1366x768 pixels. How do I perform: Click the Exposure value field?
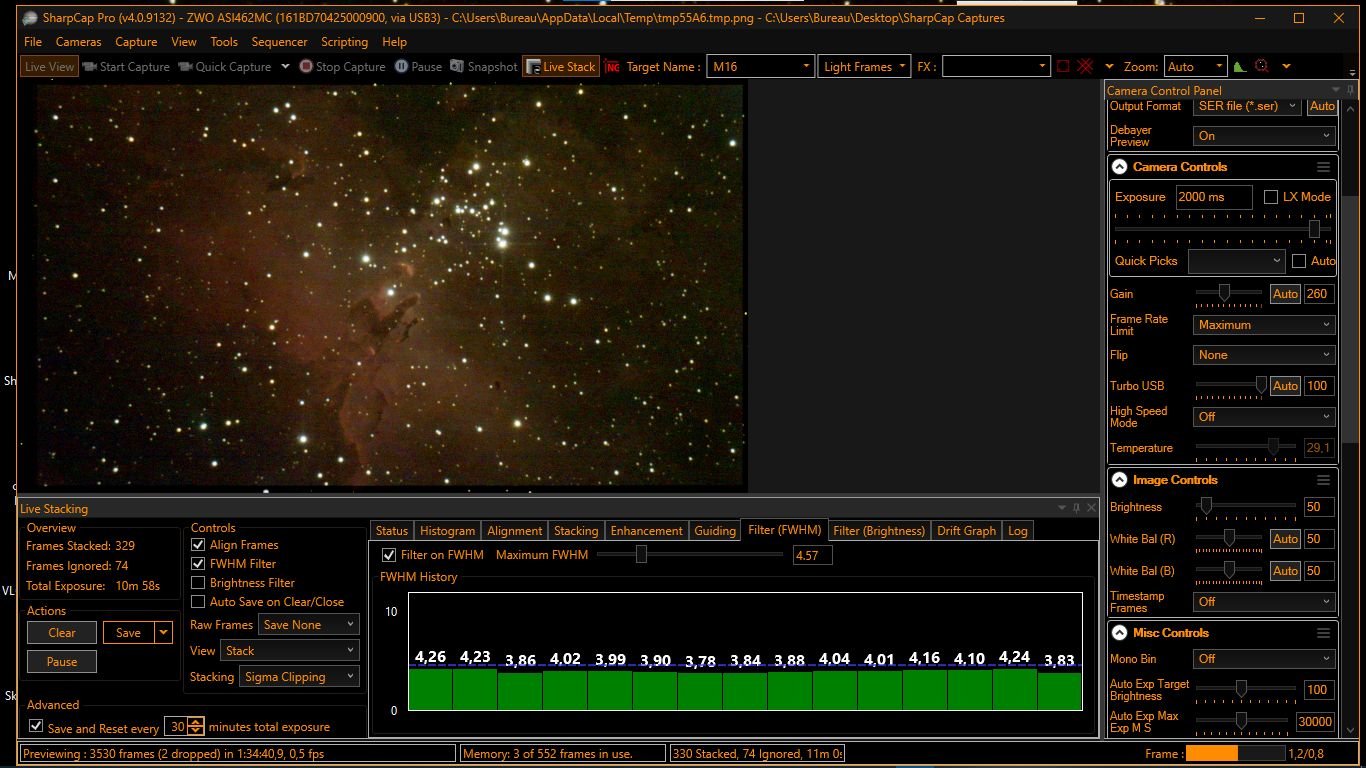click(x=1213, y=197)
